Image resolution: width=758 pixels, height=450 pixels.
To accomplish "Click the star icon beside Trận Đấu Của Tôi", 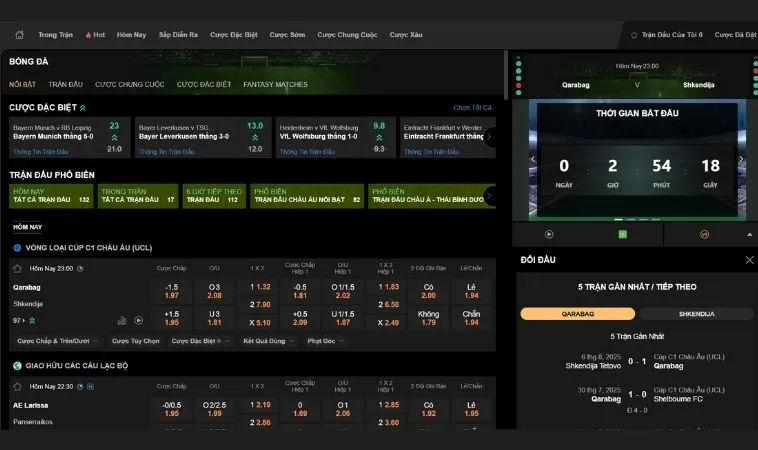I will click(634, 35).
